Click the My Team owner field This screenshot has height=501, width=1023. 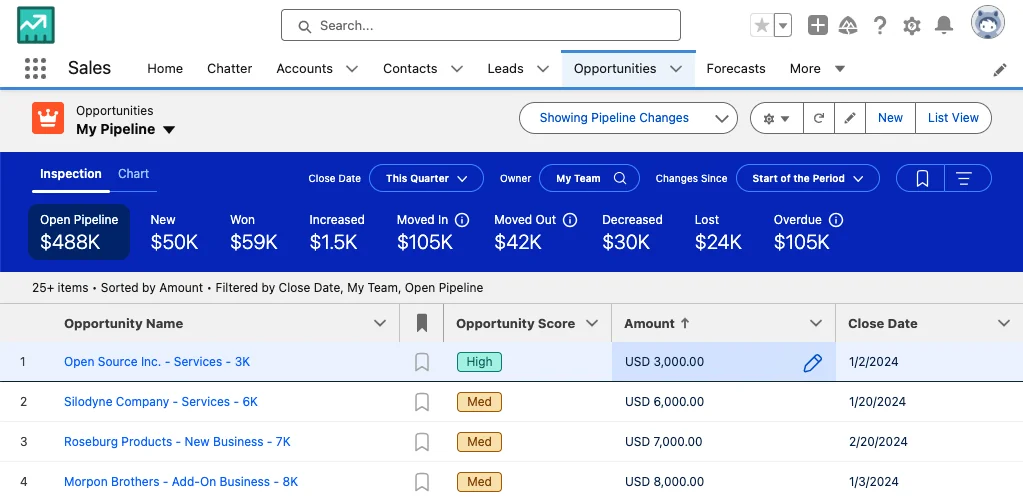(x=589, y=178)
